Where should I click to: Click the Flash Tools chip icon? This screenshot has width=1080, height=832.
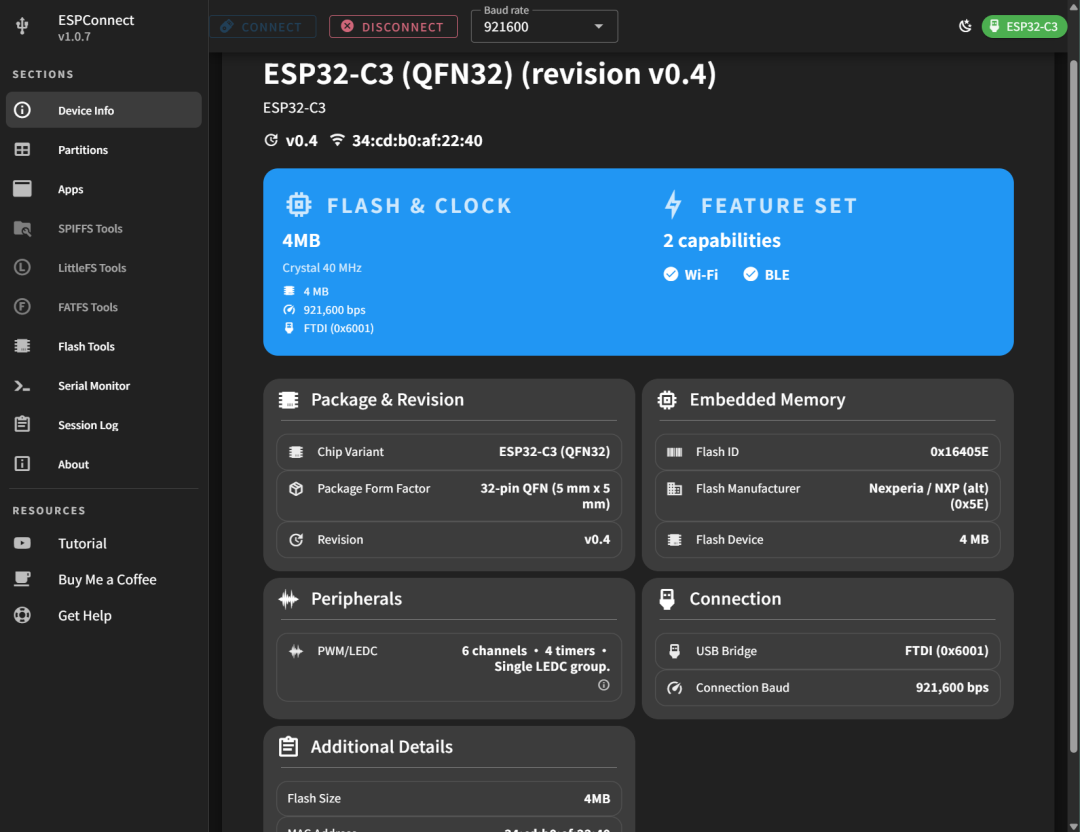click(23, 346)
